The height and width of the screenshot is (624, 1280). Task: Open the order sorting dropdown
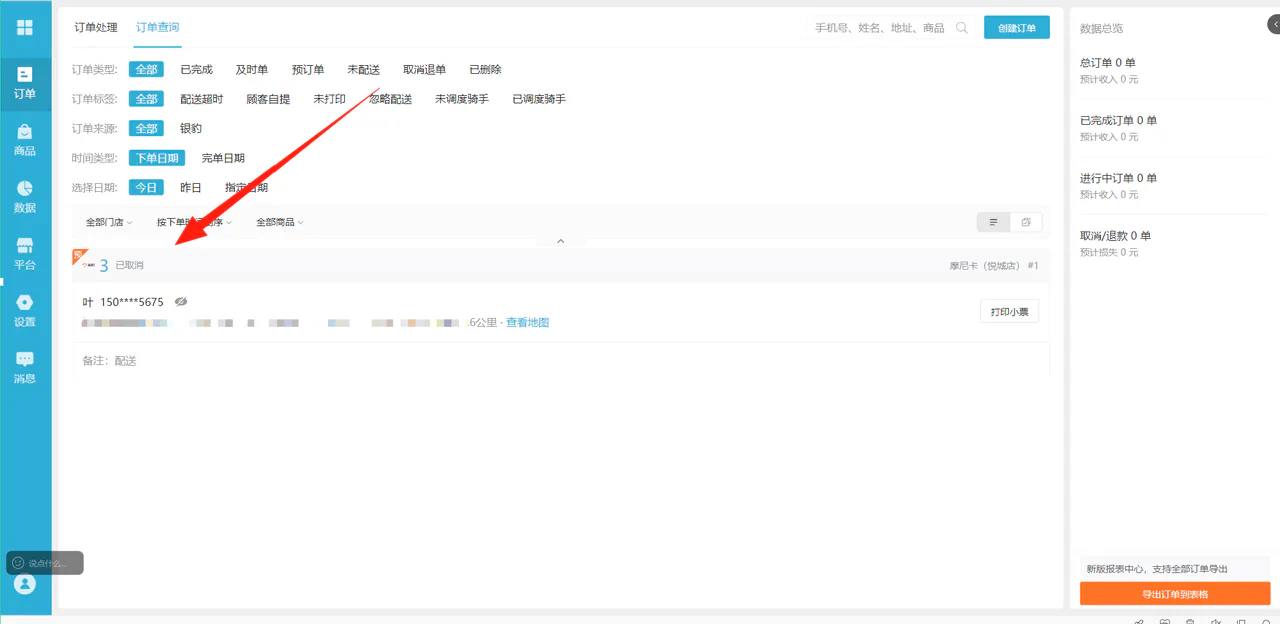point(194,222)
